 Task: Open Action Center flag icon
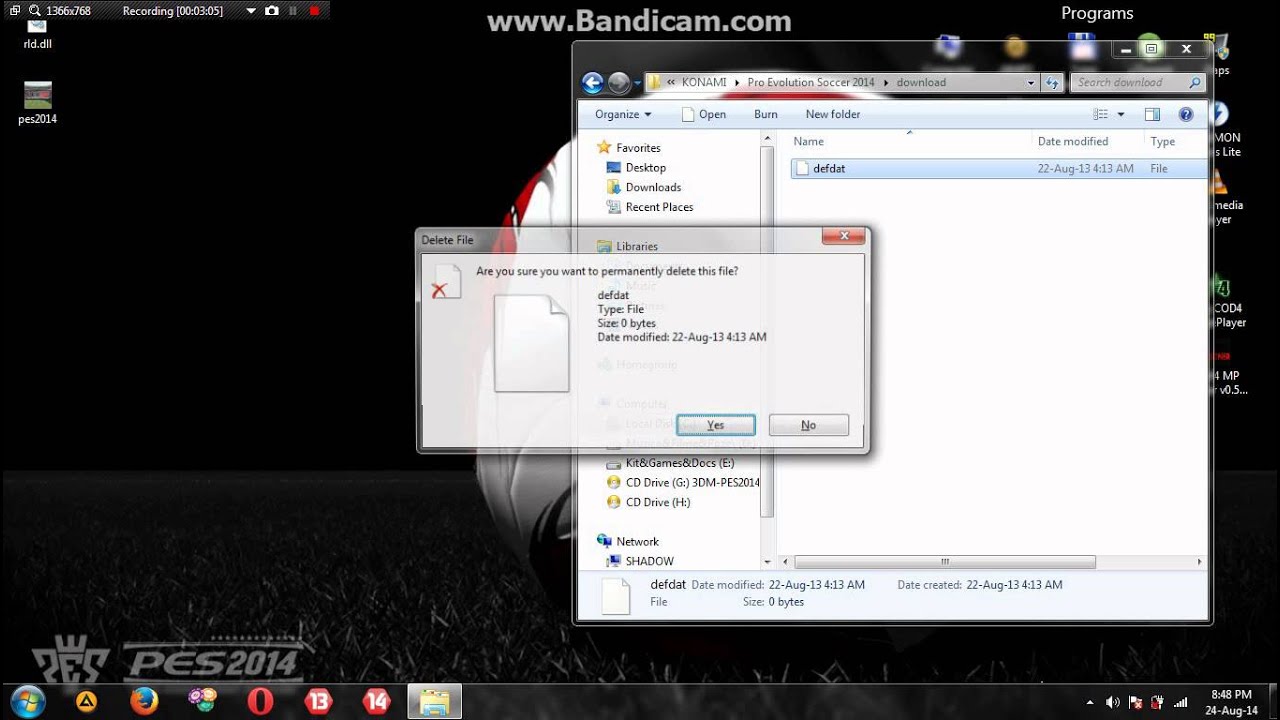coord(1136,703)
